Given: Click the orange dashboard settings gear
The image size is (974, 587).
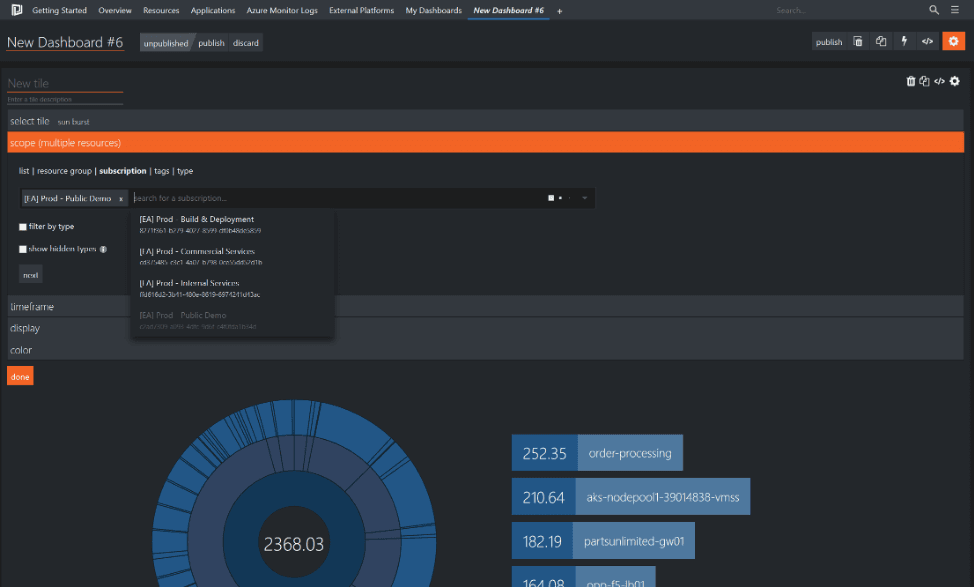Looking at the screenshot, I should 954,42.
